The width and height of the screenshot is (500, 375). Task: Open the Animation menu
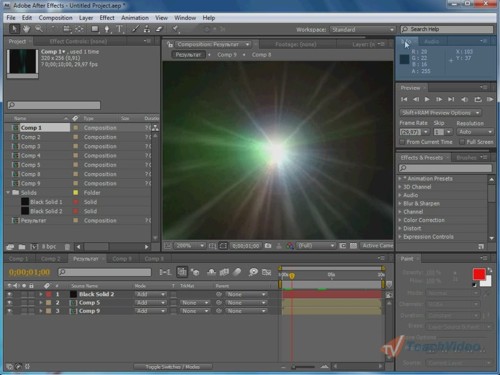click(135, 18)
